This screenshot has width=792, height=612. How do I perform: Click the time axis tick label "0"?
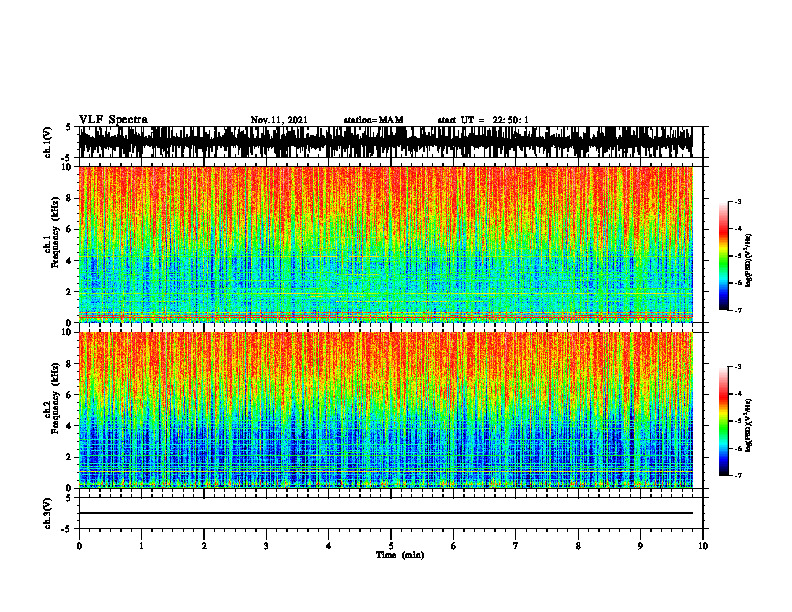tap(79, 546)
